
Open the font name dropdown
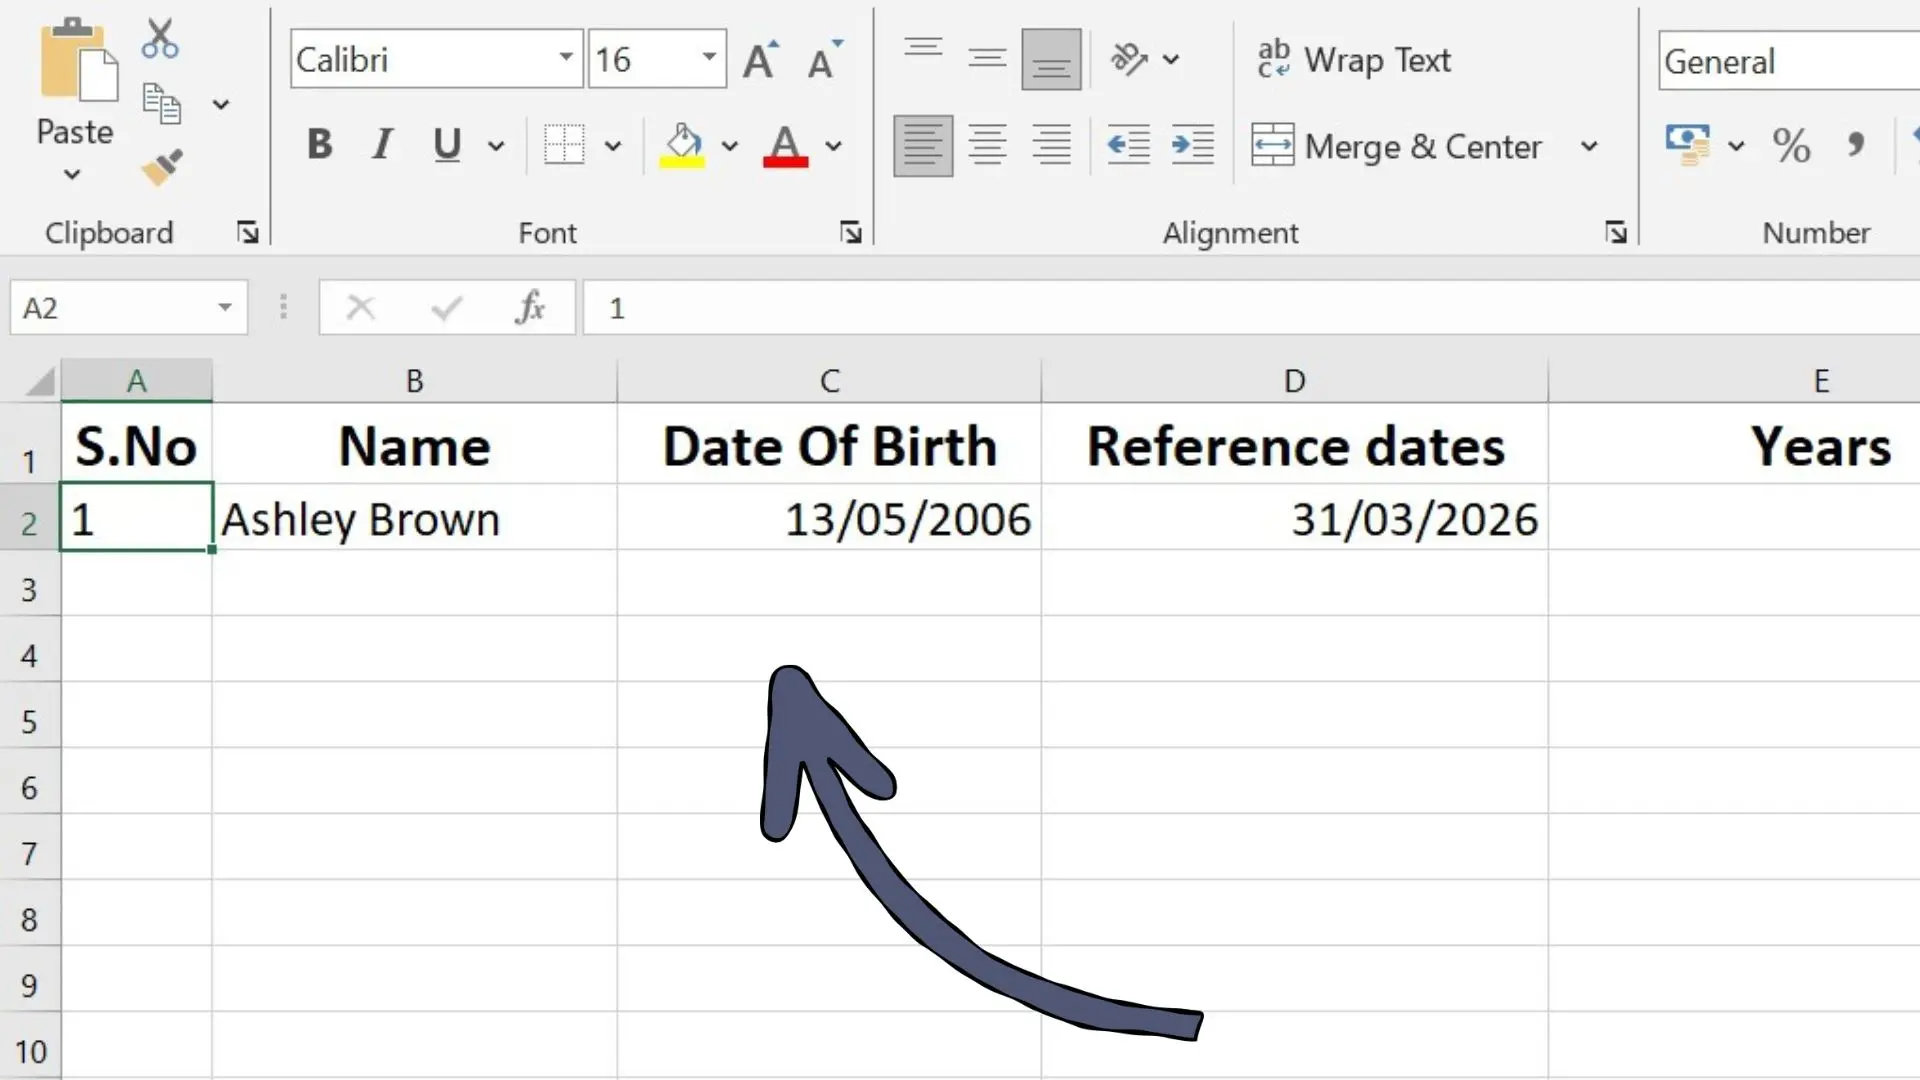coord(566,58)
